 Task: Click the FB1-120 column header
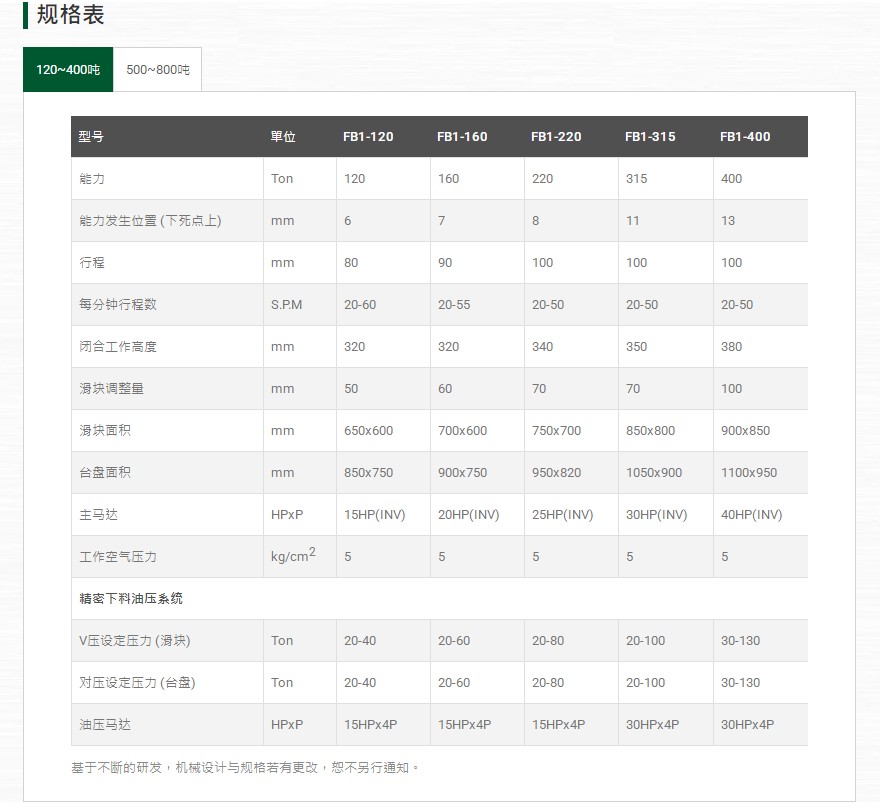(x=368, y=137)
